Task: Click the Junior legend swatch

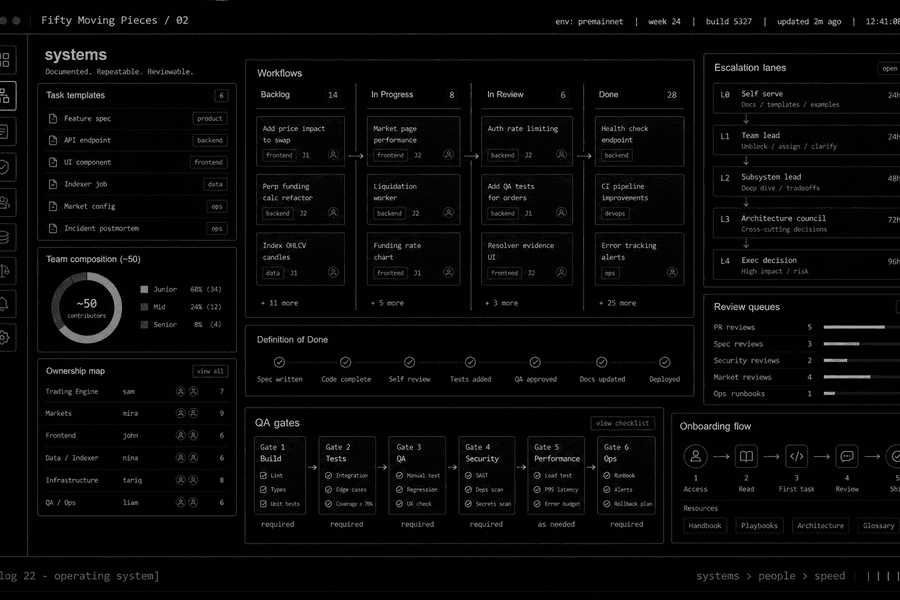Action: coord(144,289)
